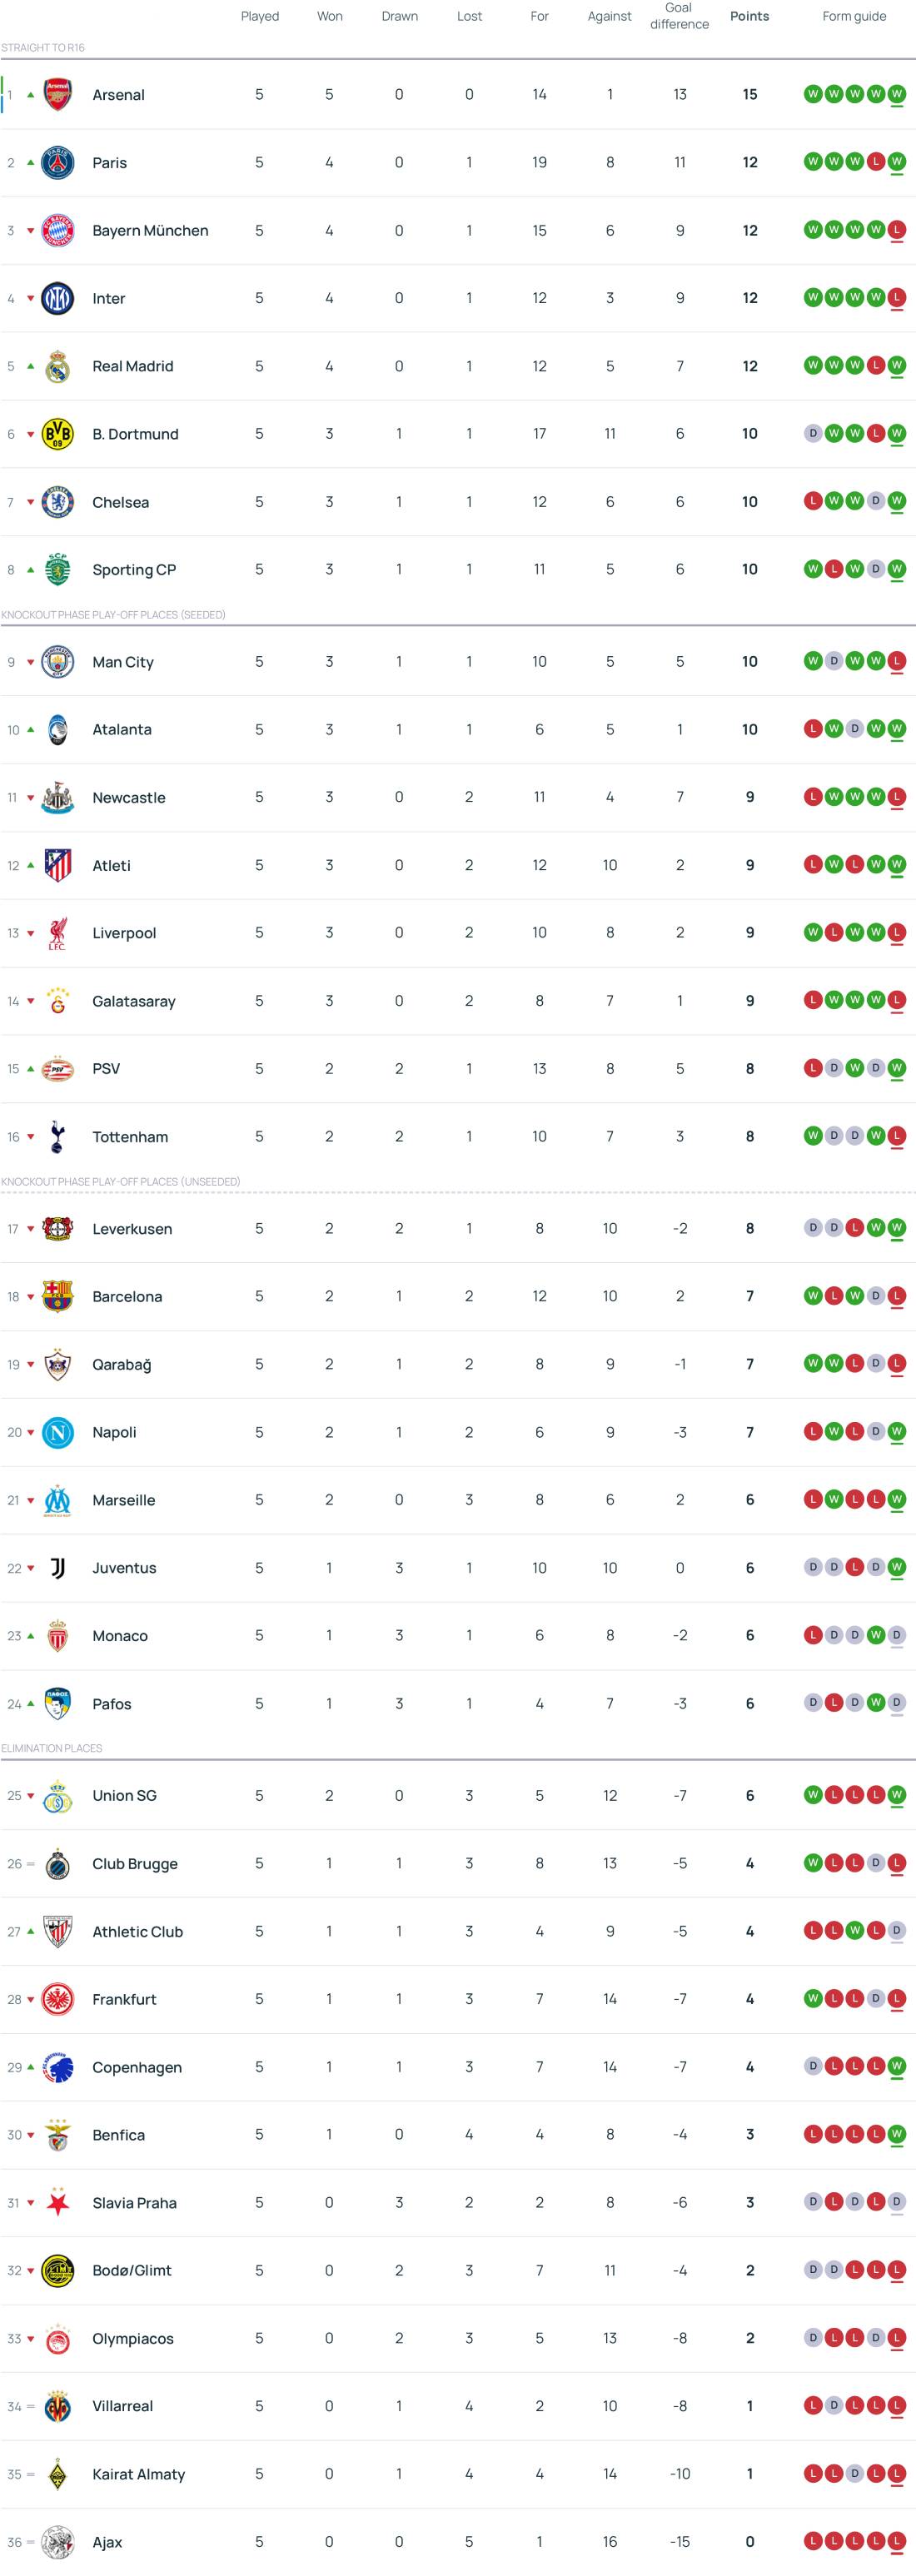Click the B. Dortmund club crest
This screenshot has height=2576, width=916.
coord(58,434)
